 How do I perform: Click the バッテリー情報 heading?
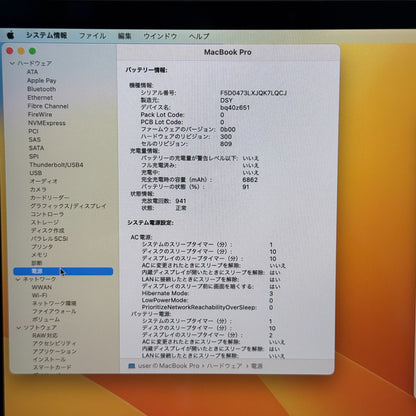point(146,70)
